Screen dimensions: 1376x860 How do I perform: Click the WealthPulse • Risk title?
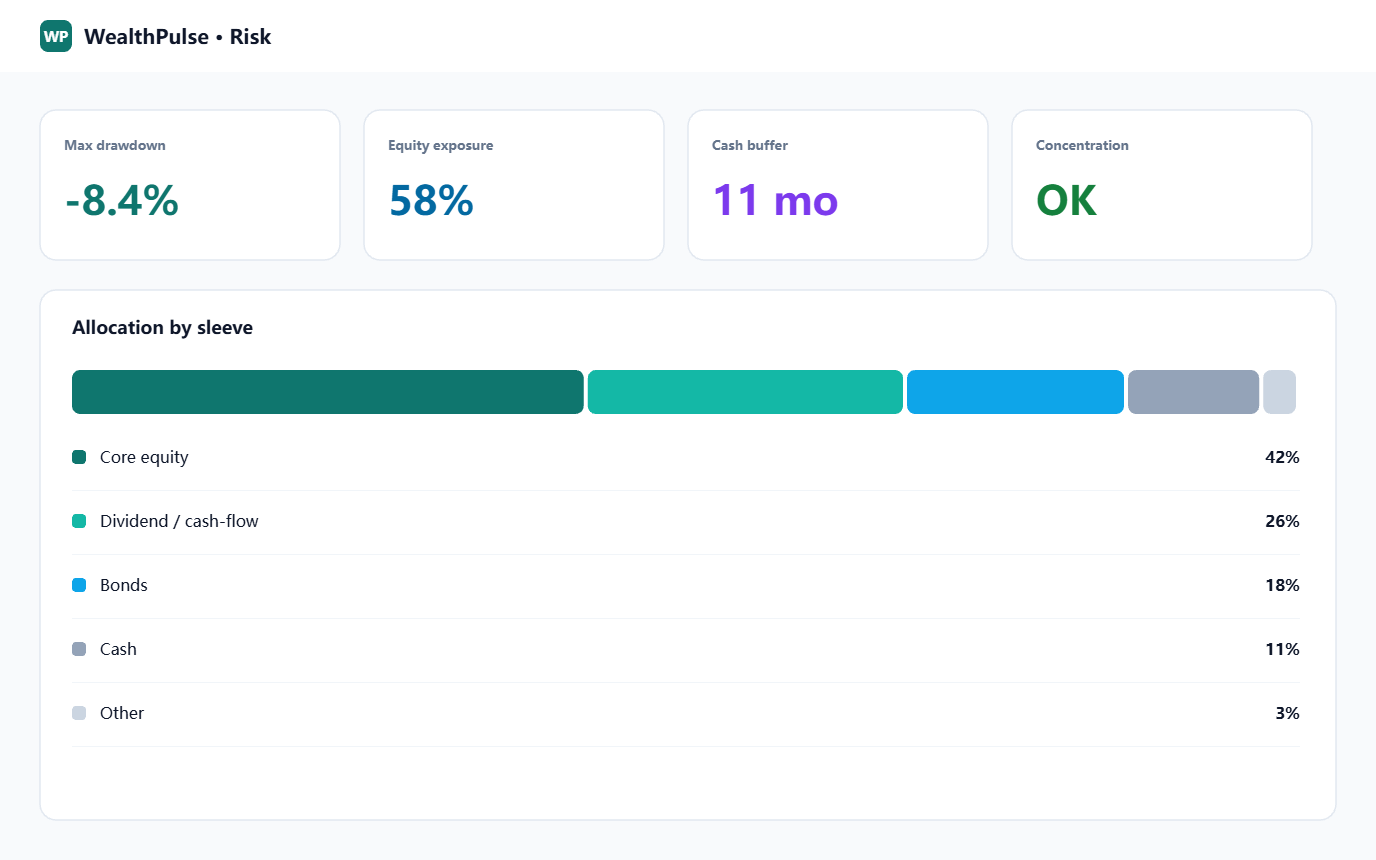[x=178, y=37]
